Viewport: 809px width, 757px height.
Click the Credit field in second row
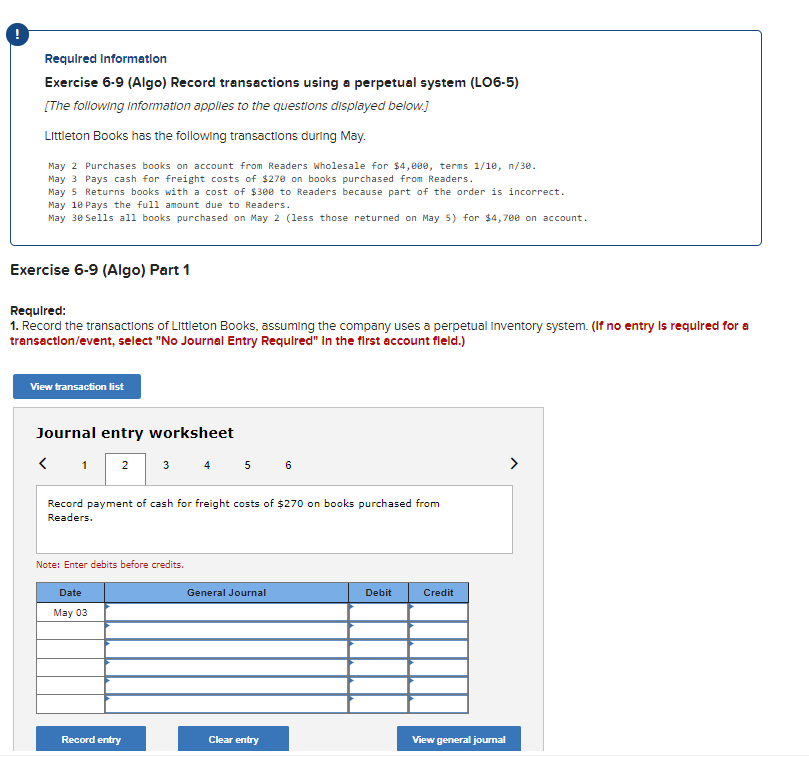tap(439, 631)
